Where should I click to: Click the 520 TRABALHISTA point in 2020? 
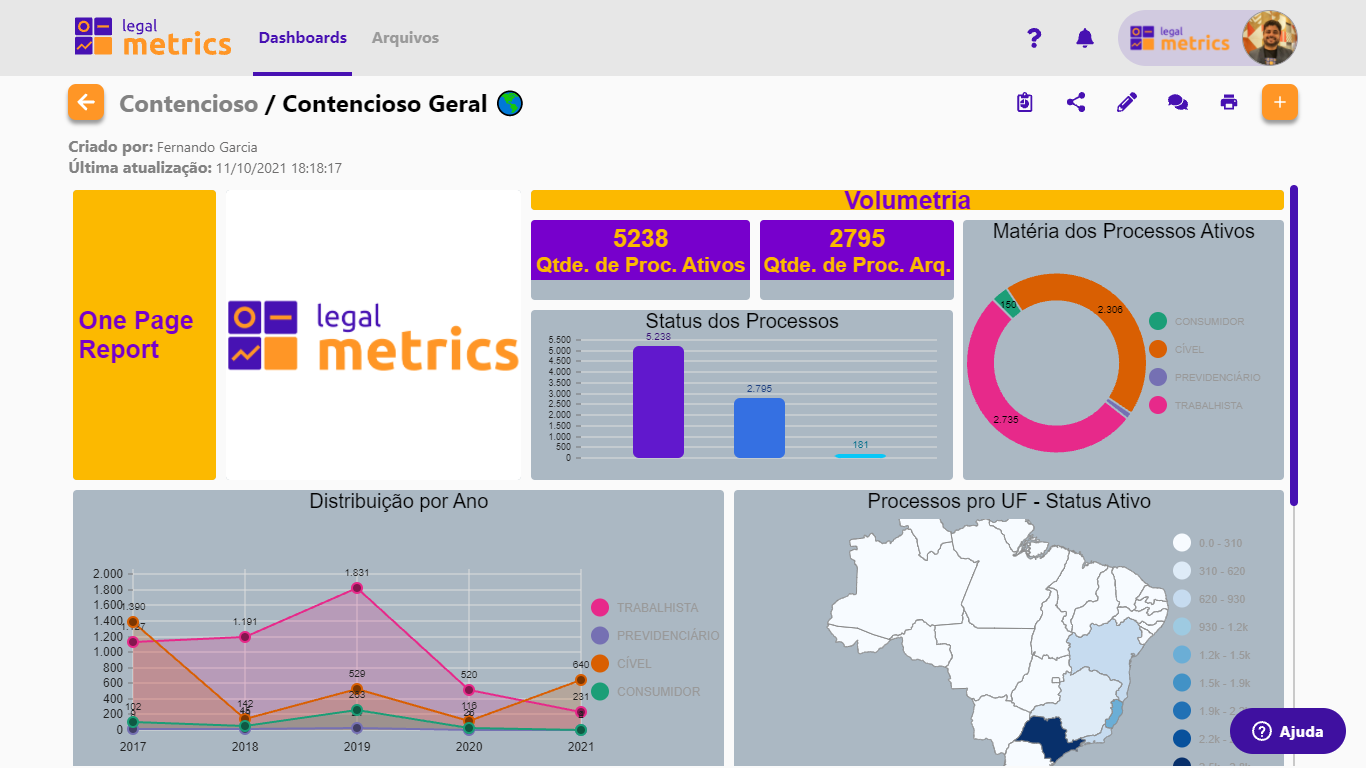469,690
